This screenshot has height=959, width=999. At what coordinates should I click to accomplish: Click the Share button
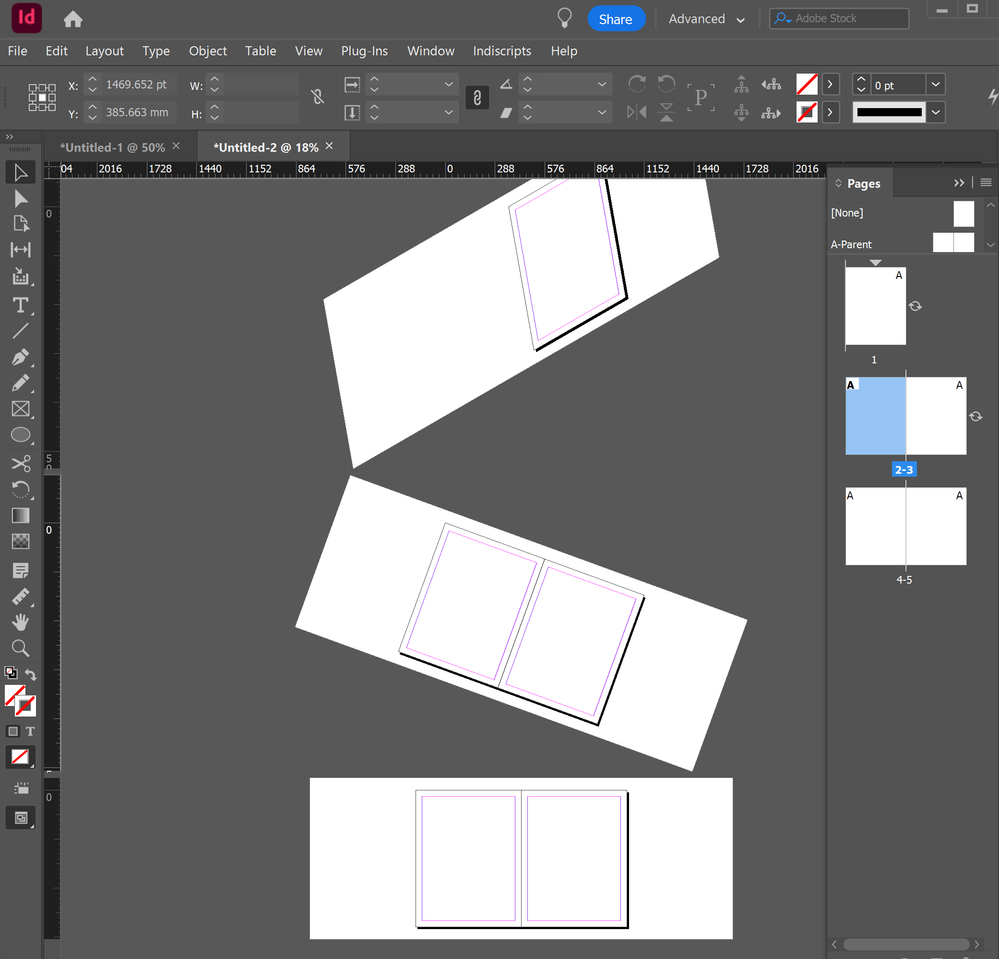click(x=615, y=19)
